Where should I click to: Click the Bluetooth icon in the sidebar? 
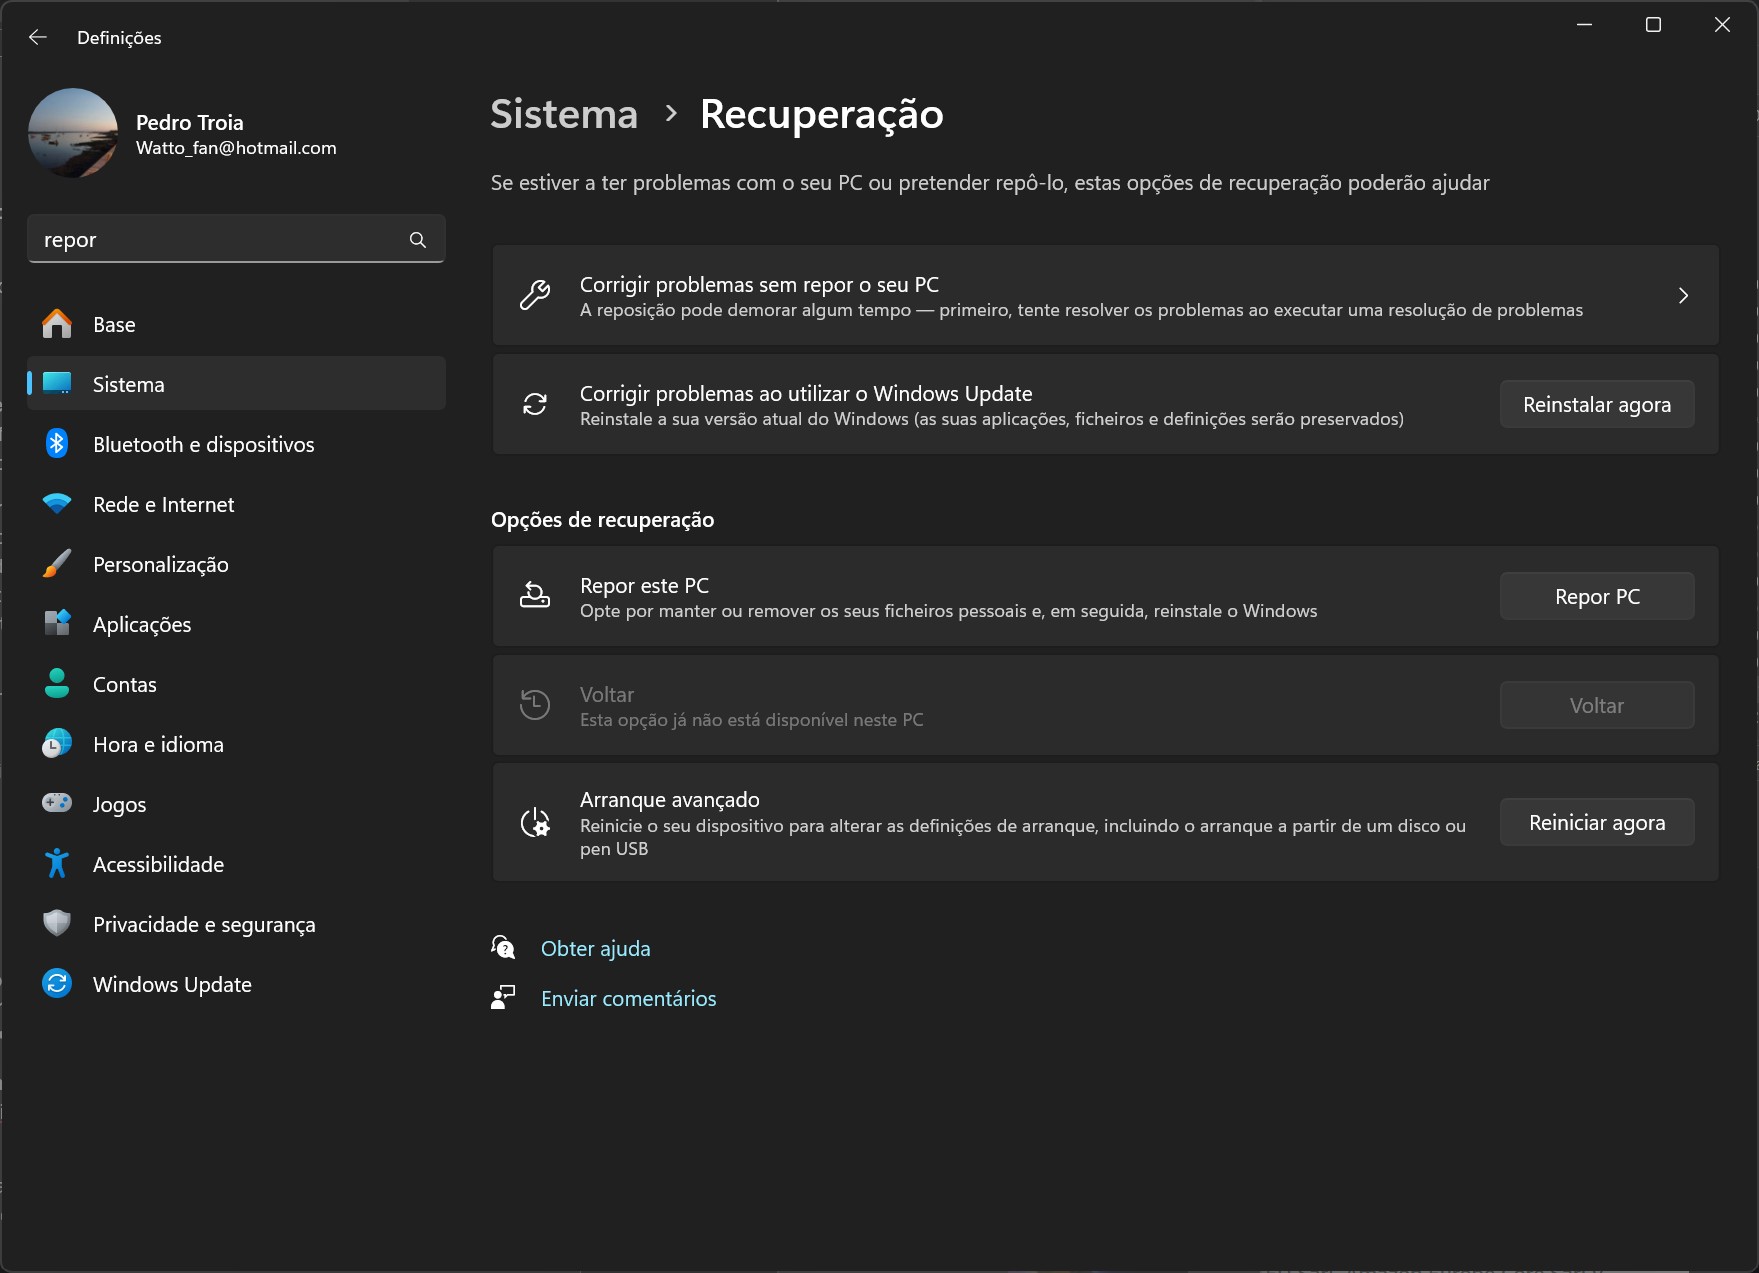pos(57,444)
